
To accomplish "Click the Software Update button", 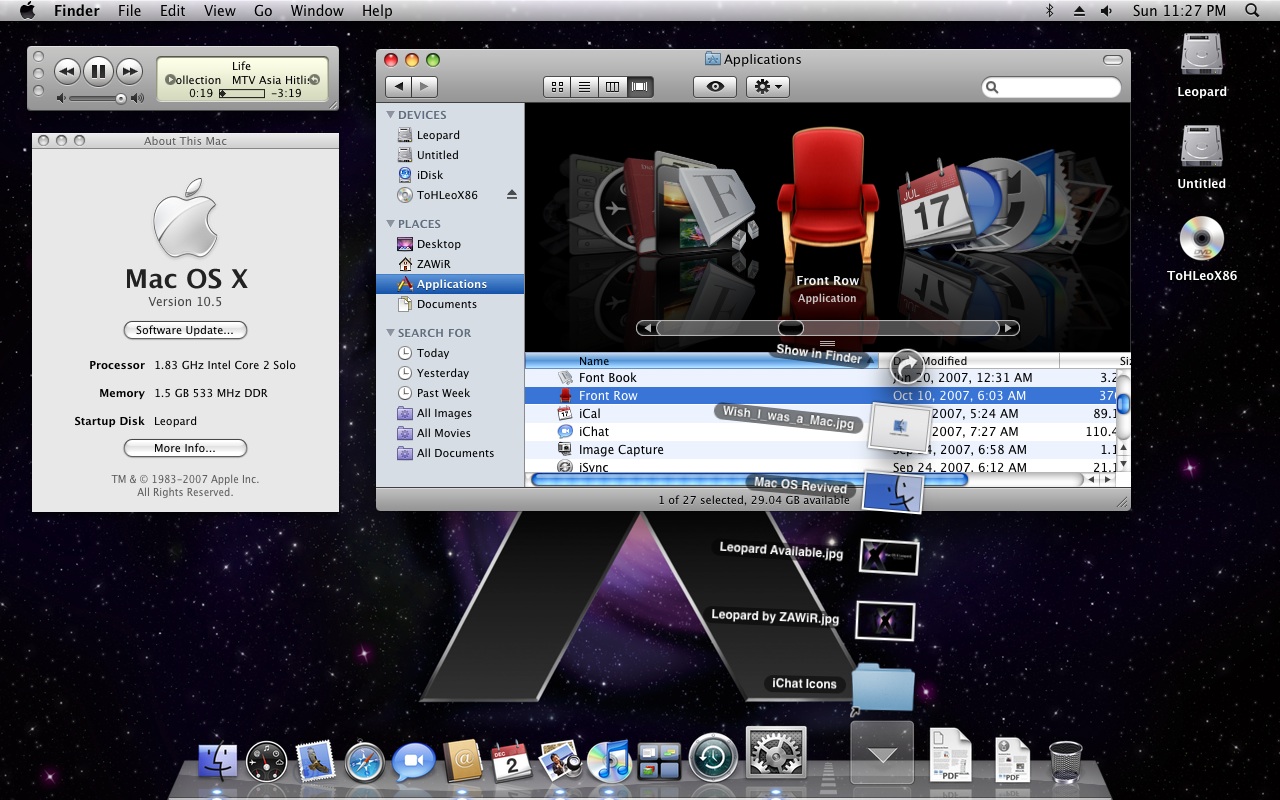I will click(x=185, y=330).
